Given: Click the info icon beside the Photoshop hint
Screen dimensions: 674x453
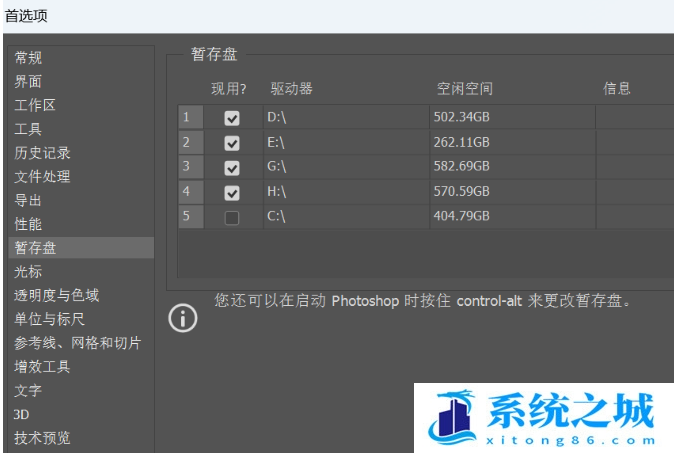Looking at the screenshot, I should pos(183,318).
